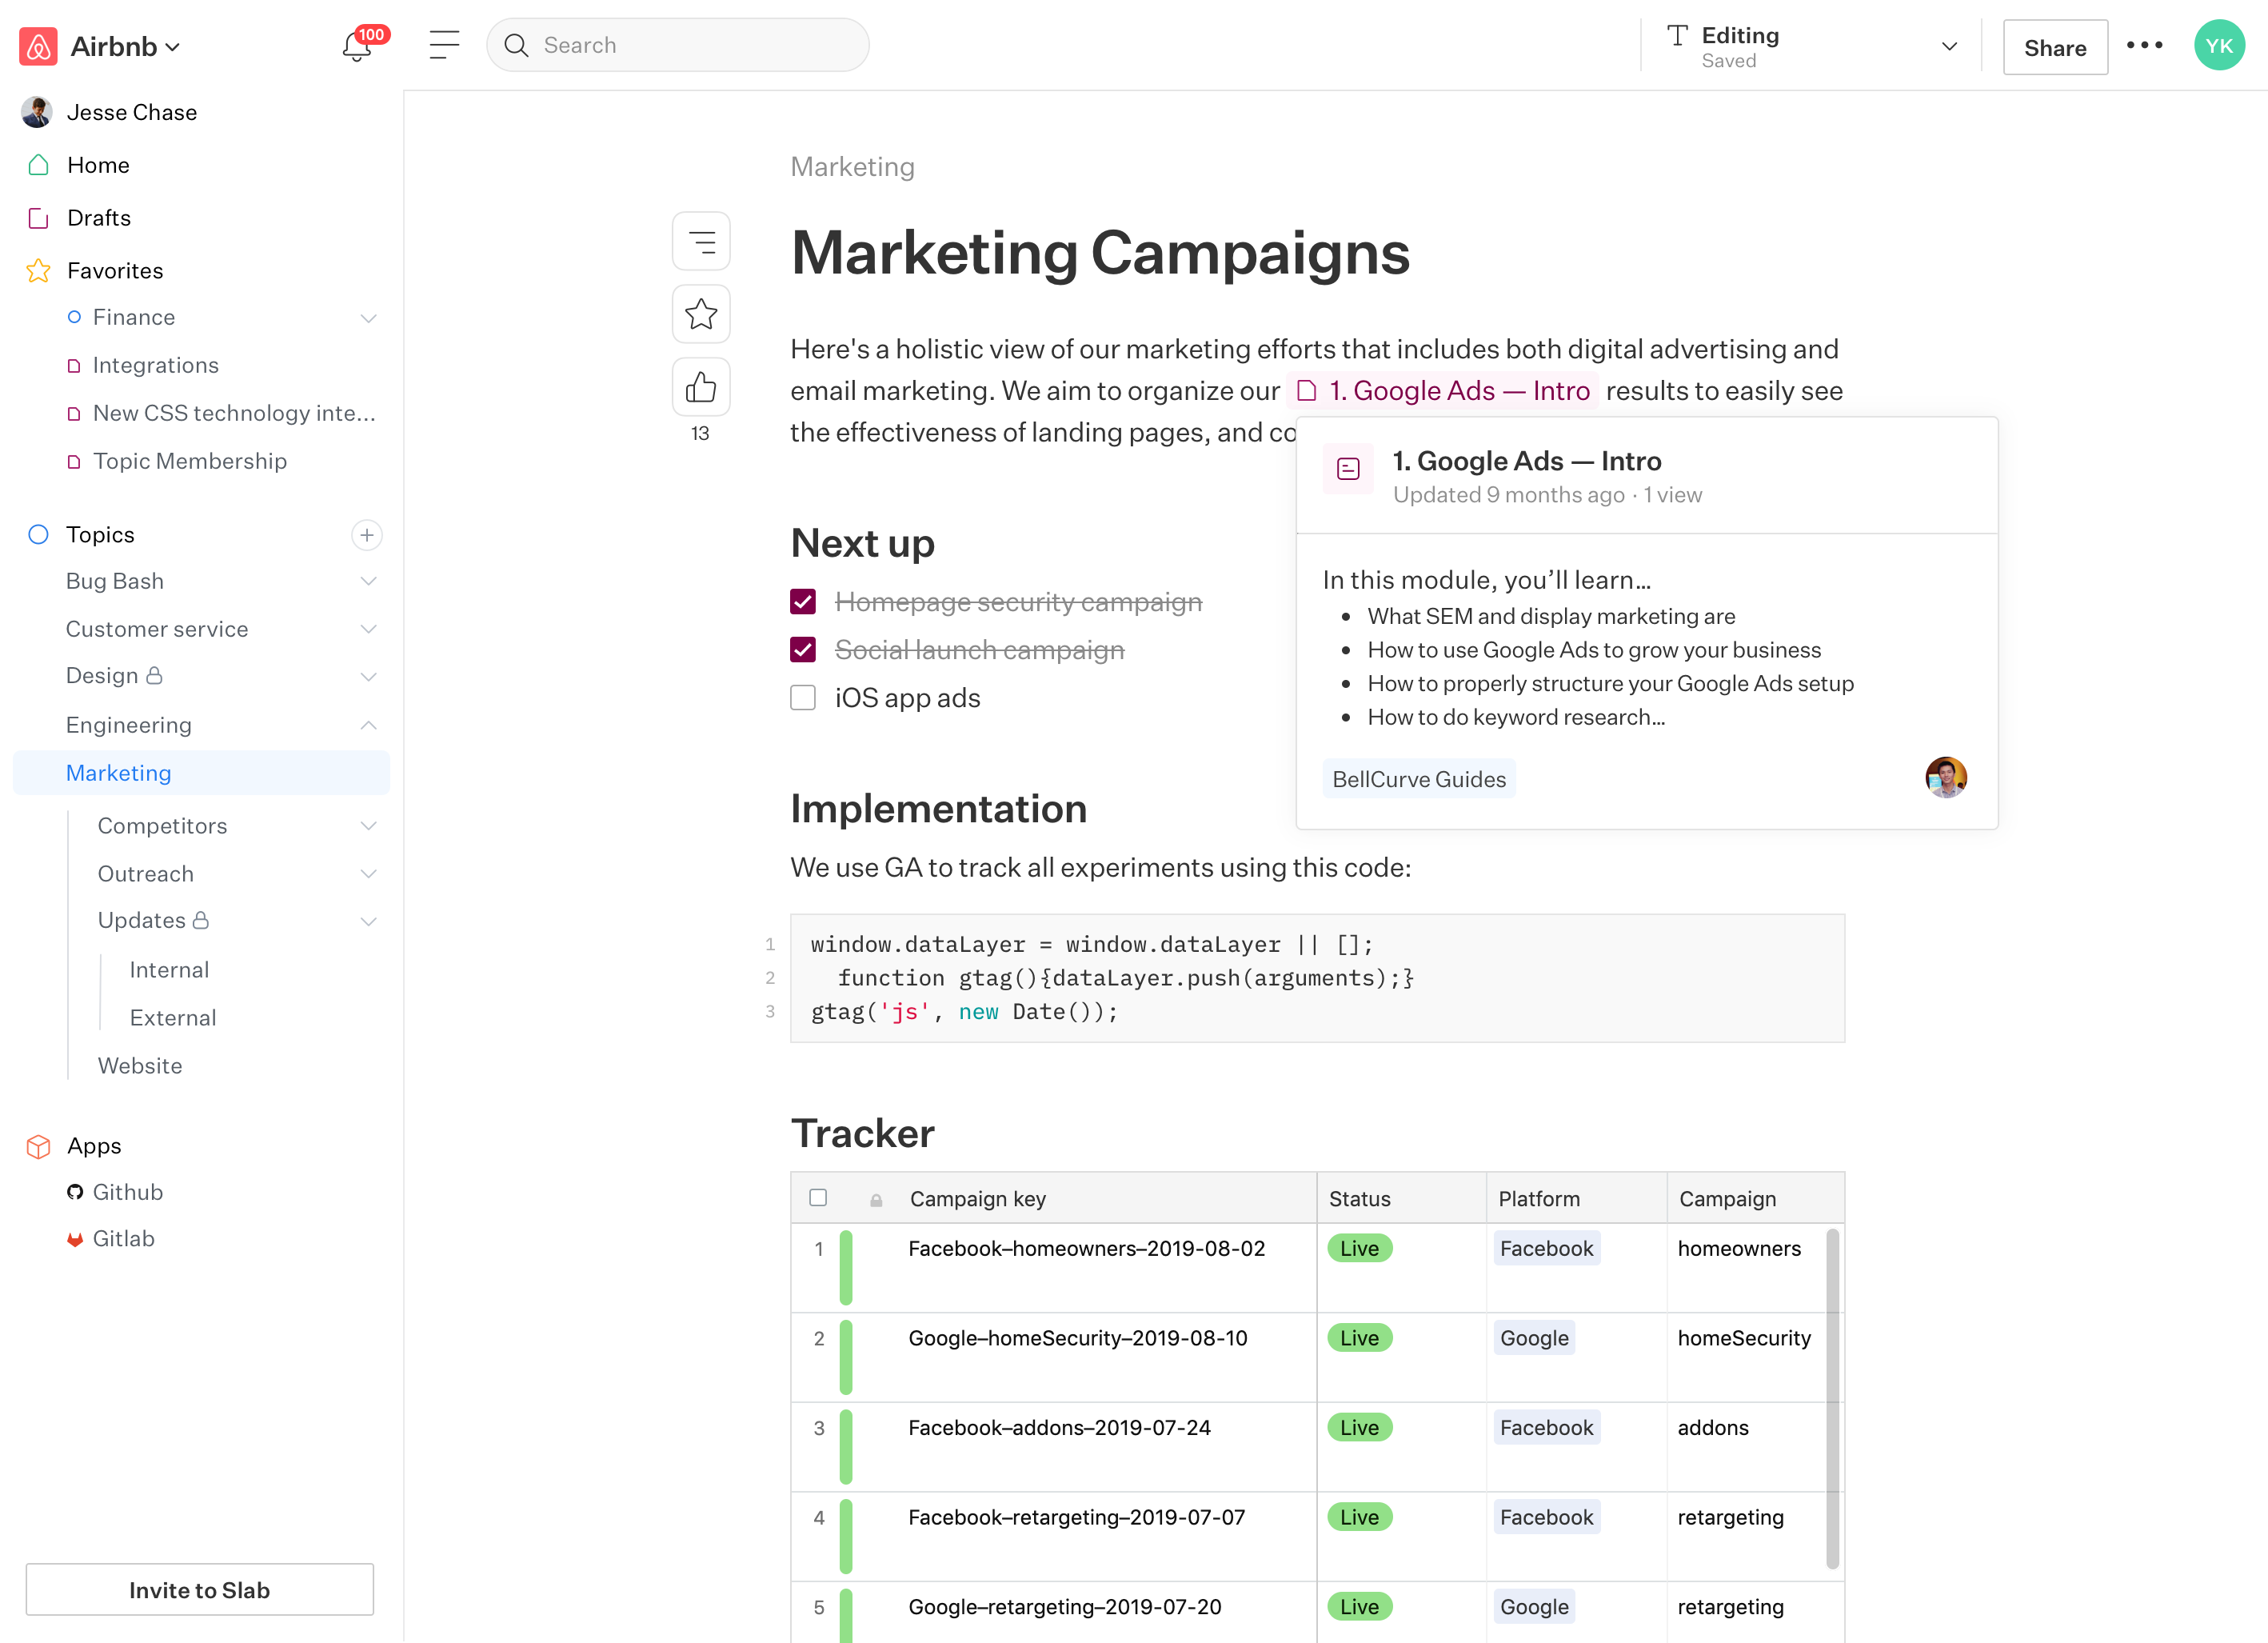The image size is (2268, 1643).
Task: Expand the Customer service topic
Action: pos(368,630)
